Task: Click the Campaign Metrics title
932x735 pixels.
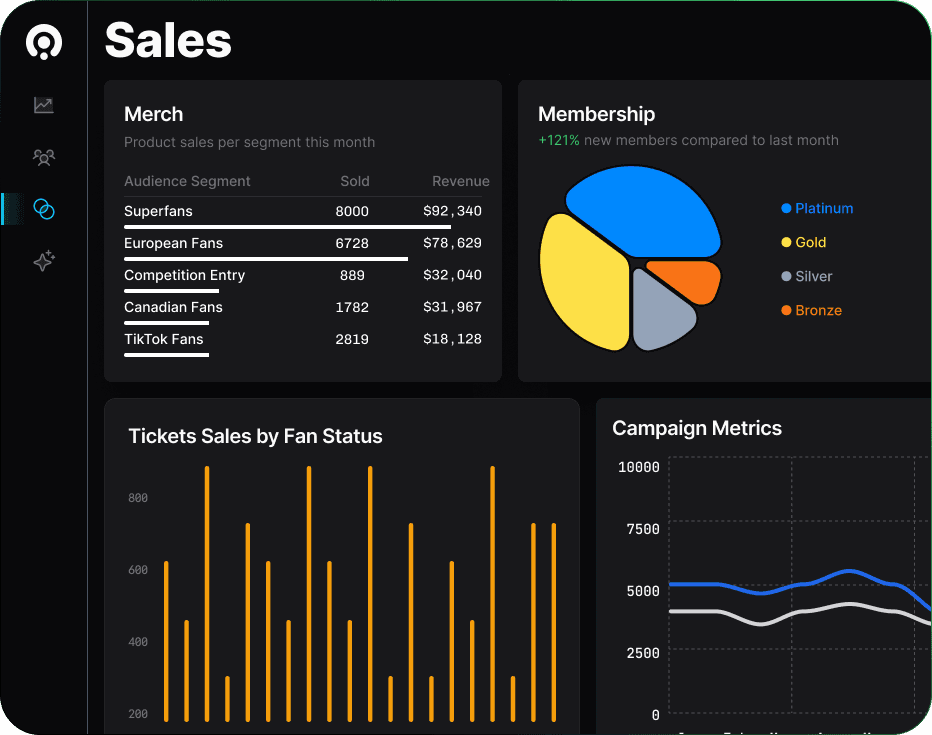Action: (x=697, y=428)
